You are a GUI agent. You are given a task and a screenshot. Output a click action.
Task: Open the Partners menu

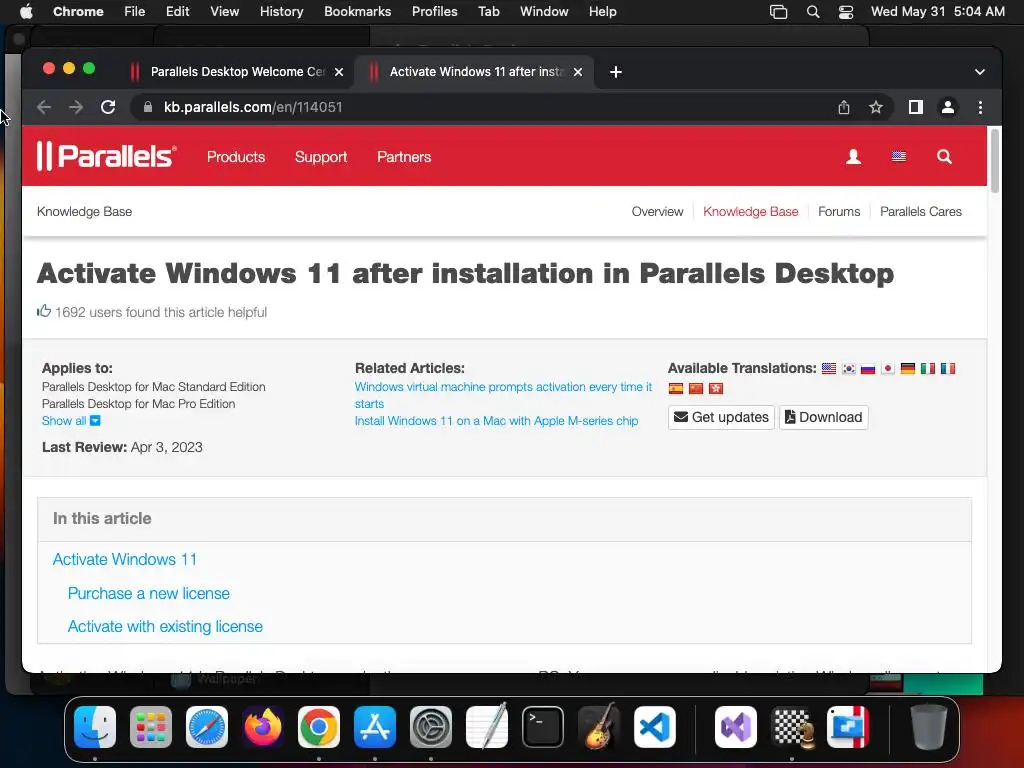click(404, 157)
